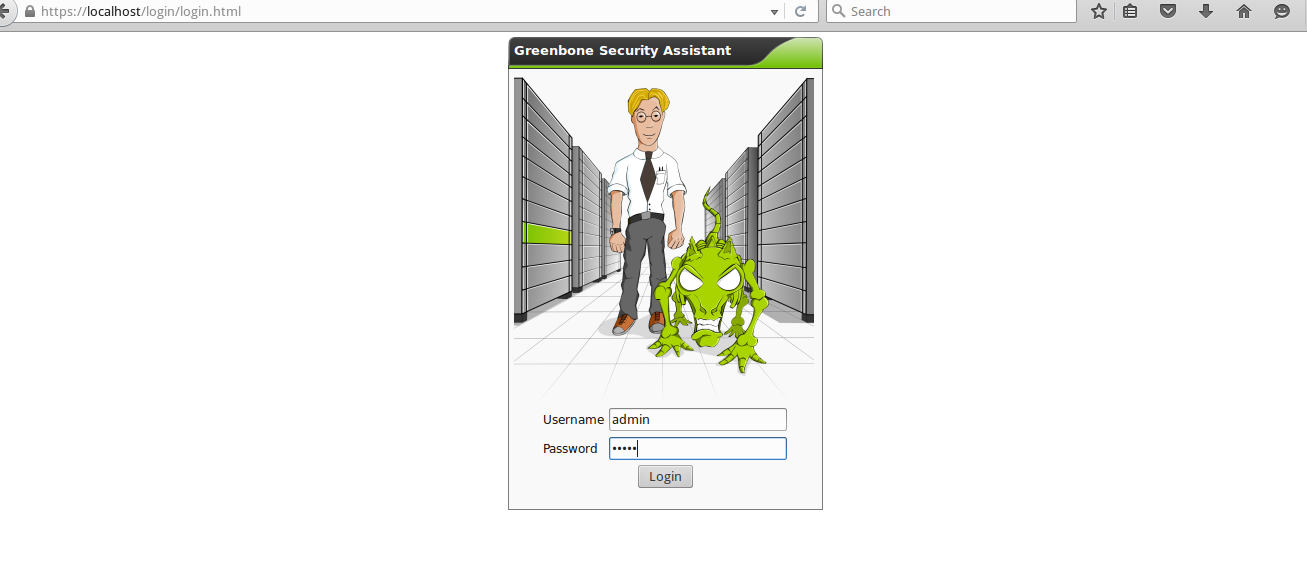Screen dimensions: 1307x577
Task: Open the URL history dropdown arrow
Action: pyautogui.click(x=774, y=12)
